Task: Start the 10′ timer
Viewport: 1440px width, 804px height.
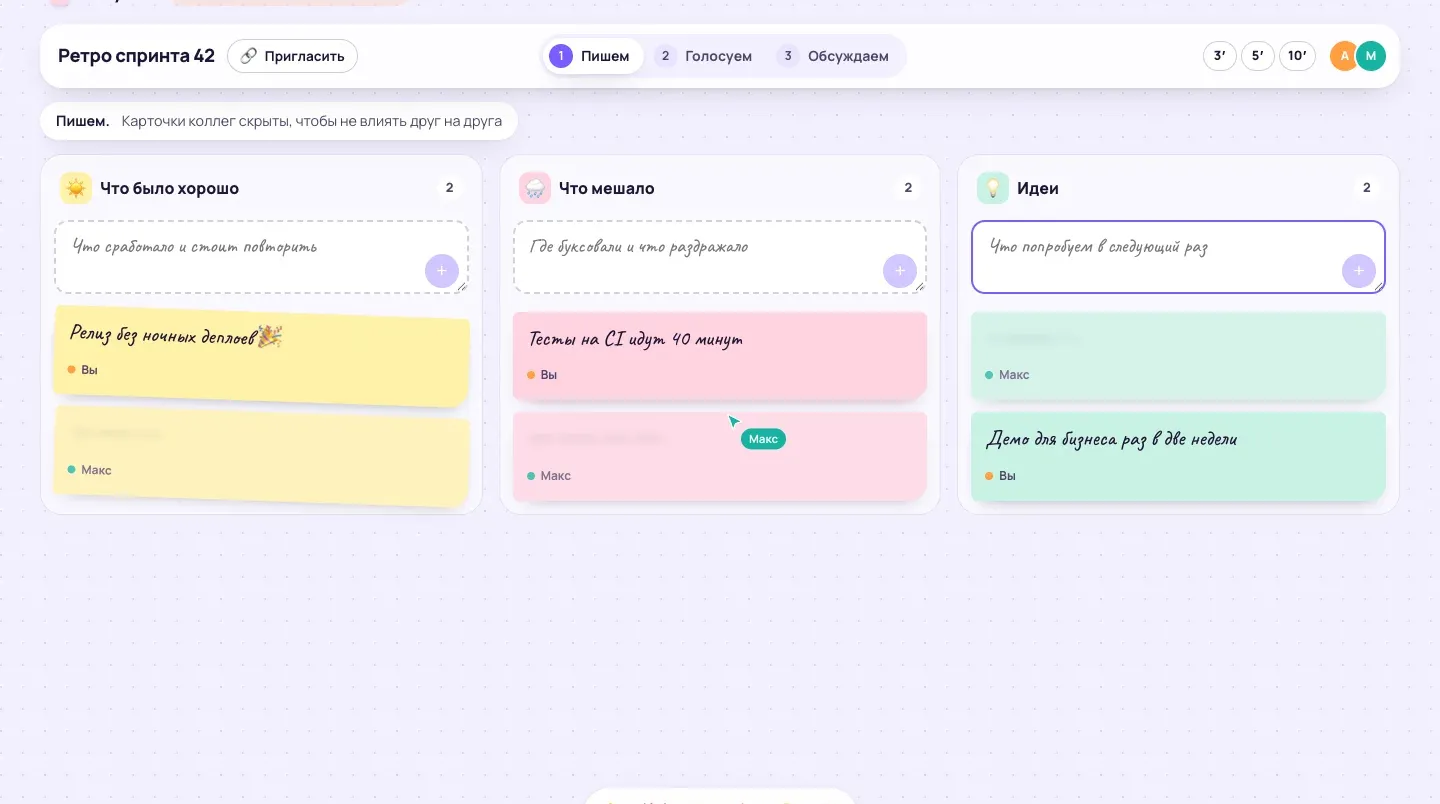Action: coord(1297,56)
